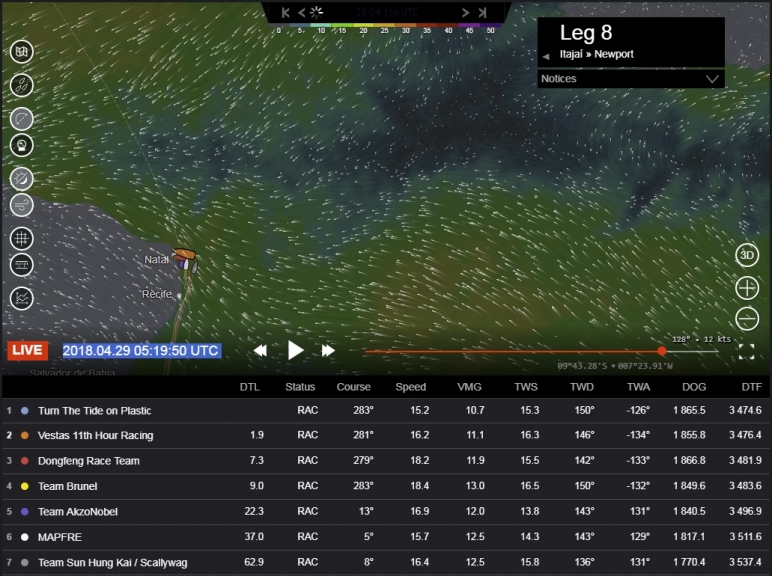Enter fullscreen mode
This screenshot has width=772, height=576.
(x=746, y=352)
